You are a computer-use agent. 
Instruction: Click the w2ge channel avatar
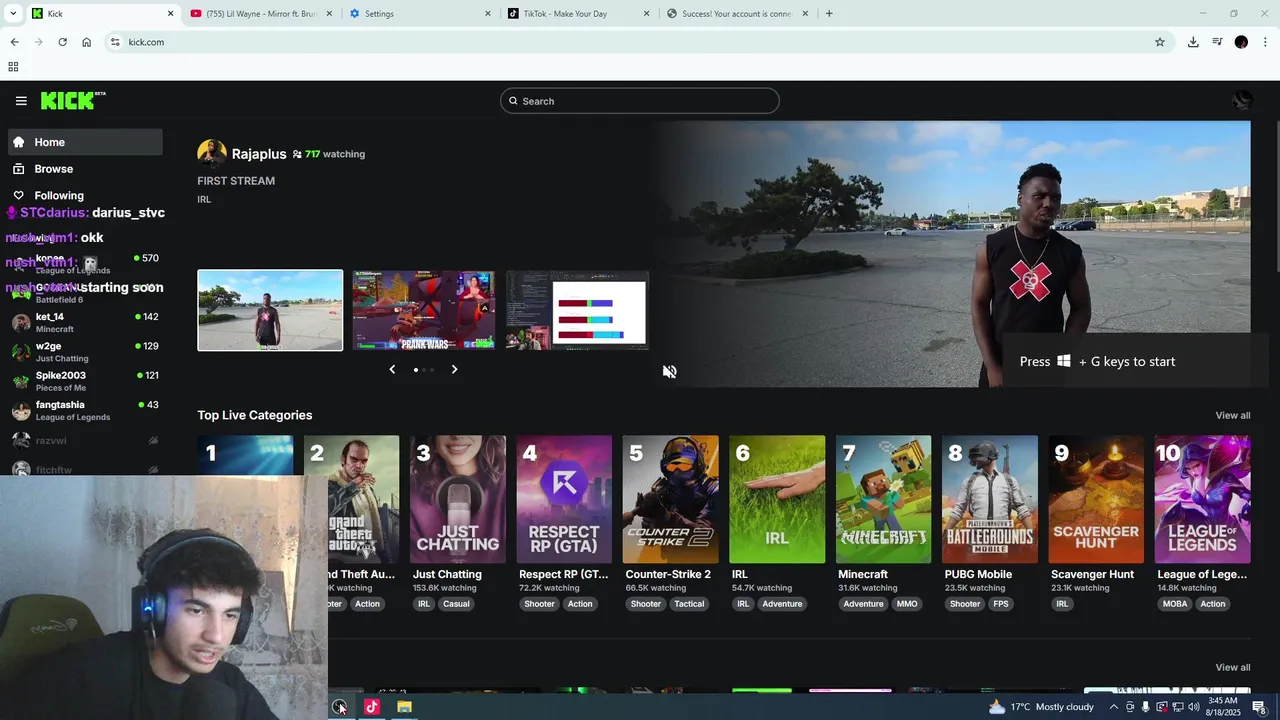(x=21, y=352)
